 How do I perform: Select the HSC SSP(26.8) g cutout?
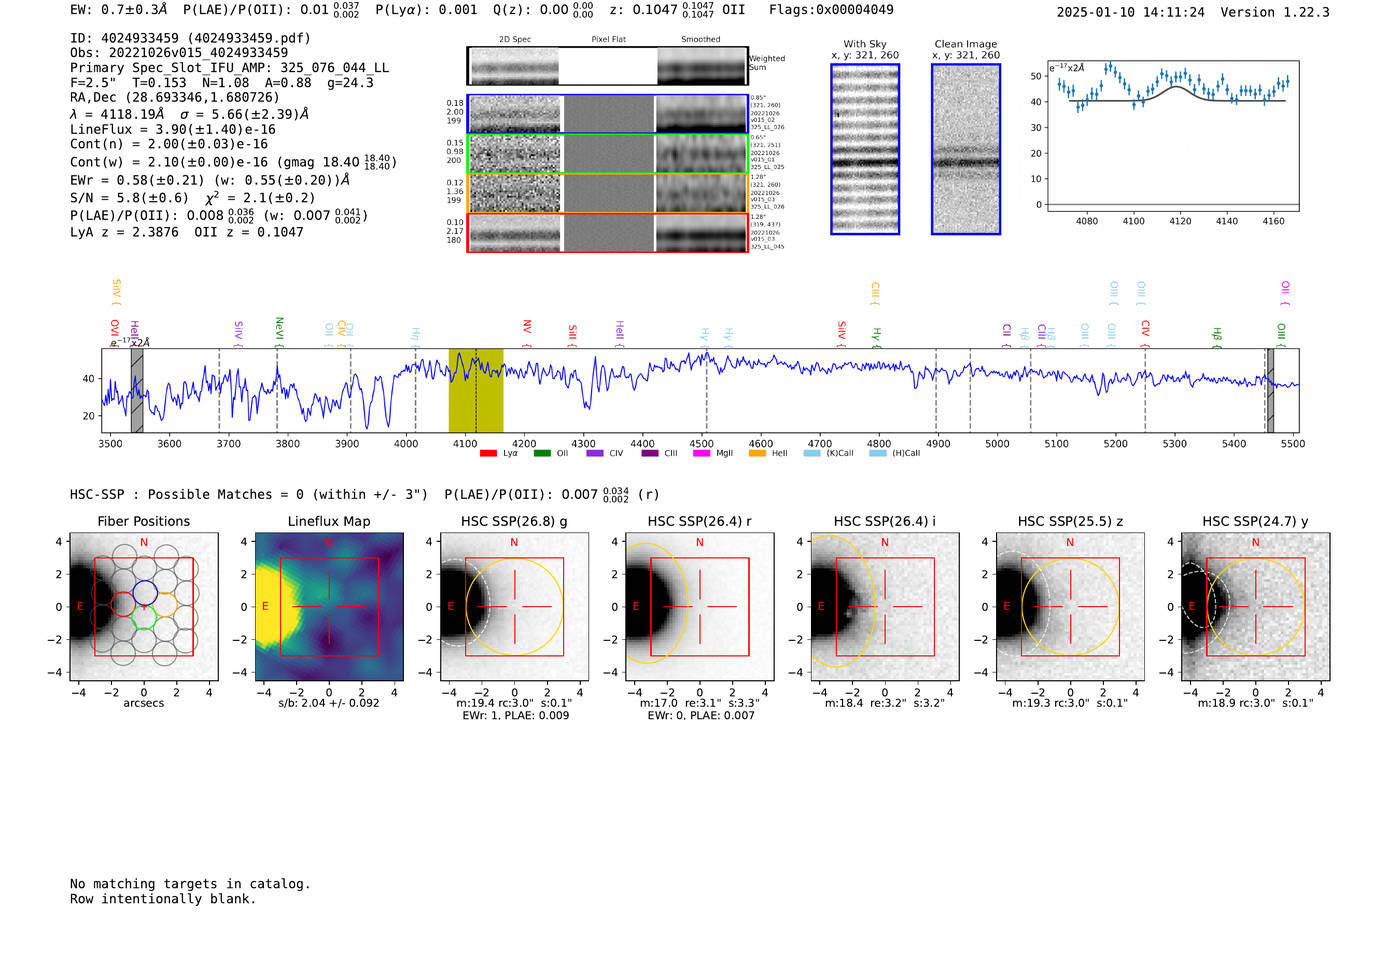(x=514, y=606)
